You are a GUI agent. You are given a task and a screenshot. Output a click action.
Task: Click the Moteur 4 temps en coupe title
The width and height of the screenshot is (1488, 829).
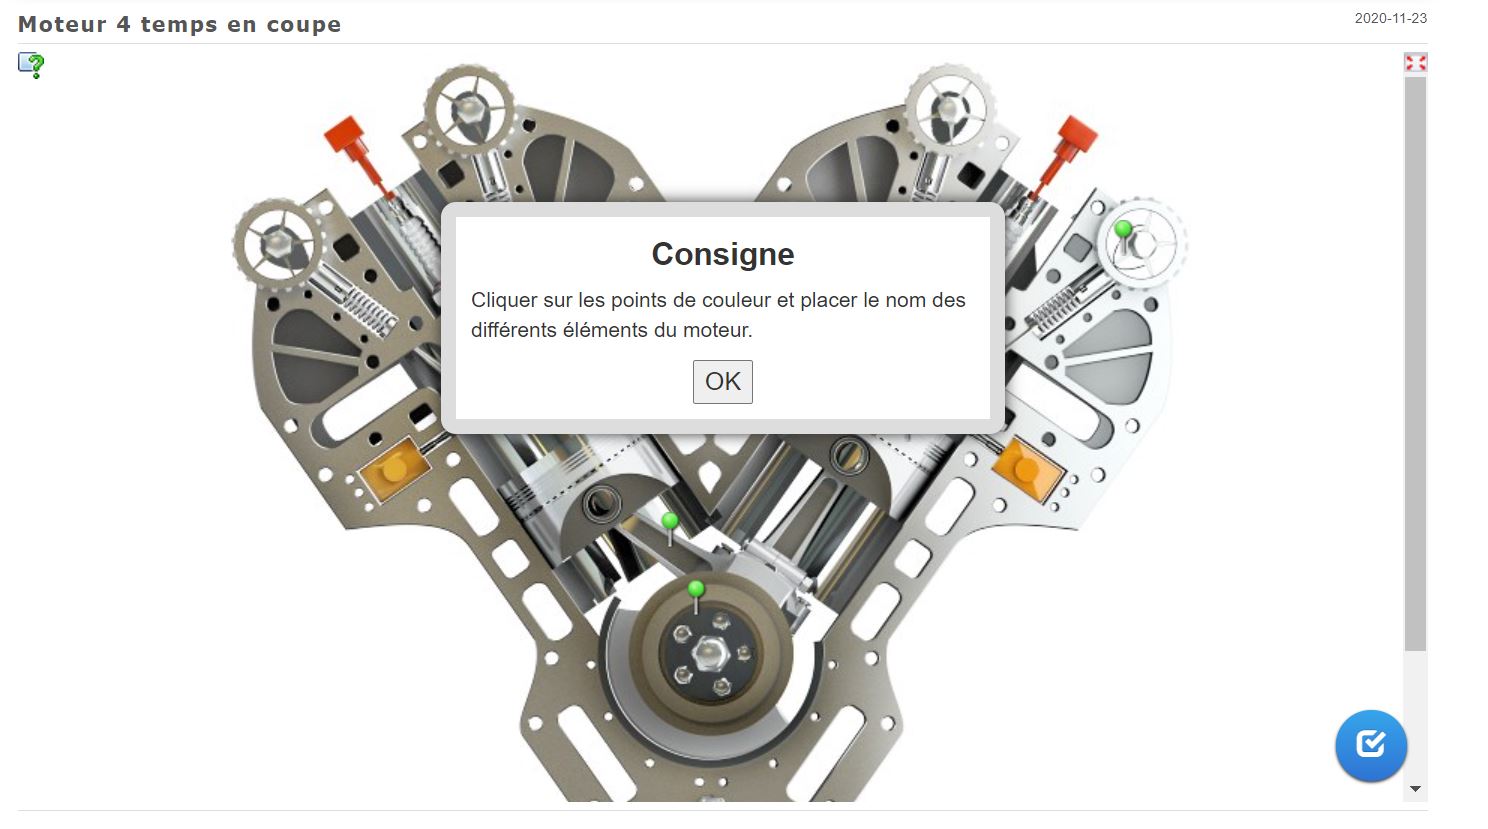pyautogui.click(x=180, y=24)
